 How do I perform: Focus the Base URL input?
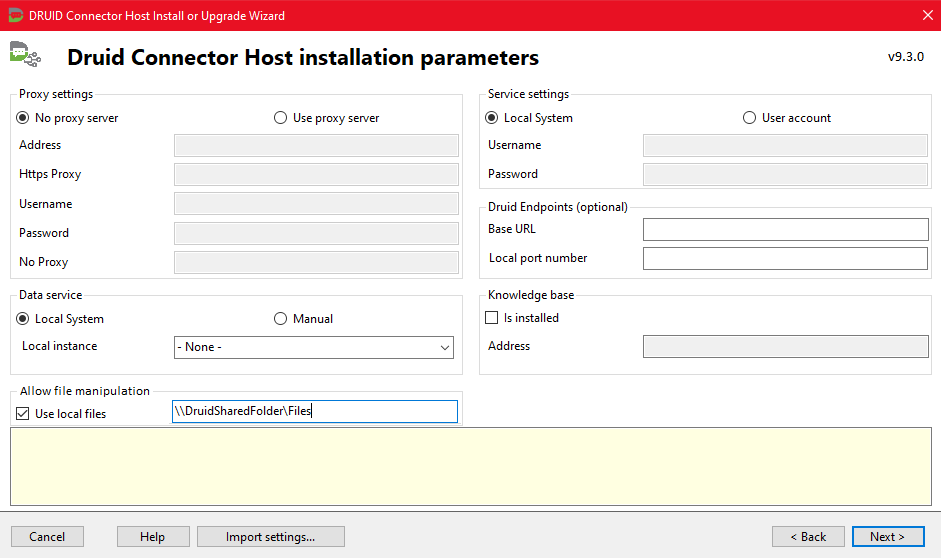tap(785, 229)
